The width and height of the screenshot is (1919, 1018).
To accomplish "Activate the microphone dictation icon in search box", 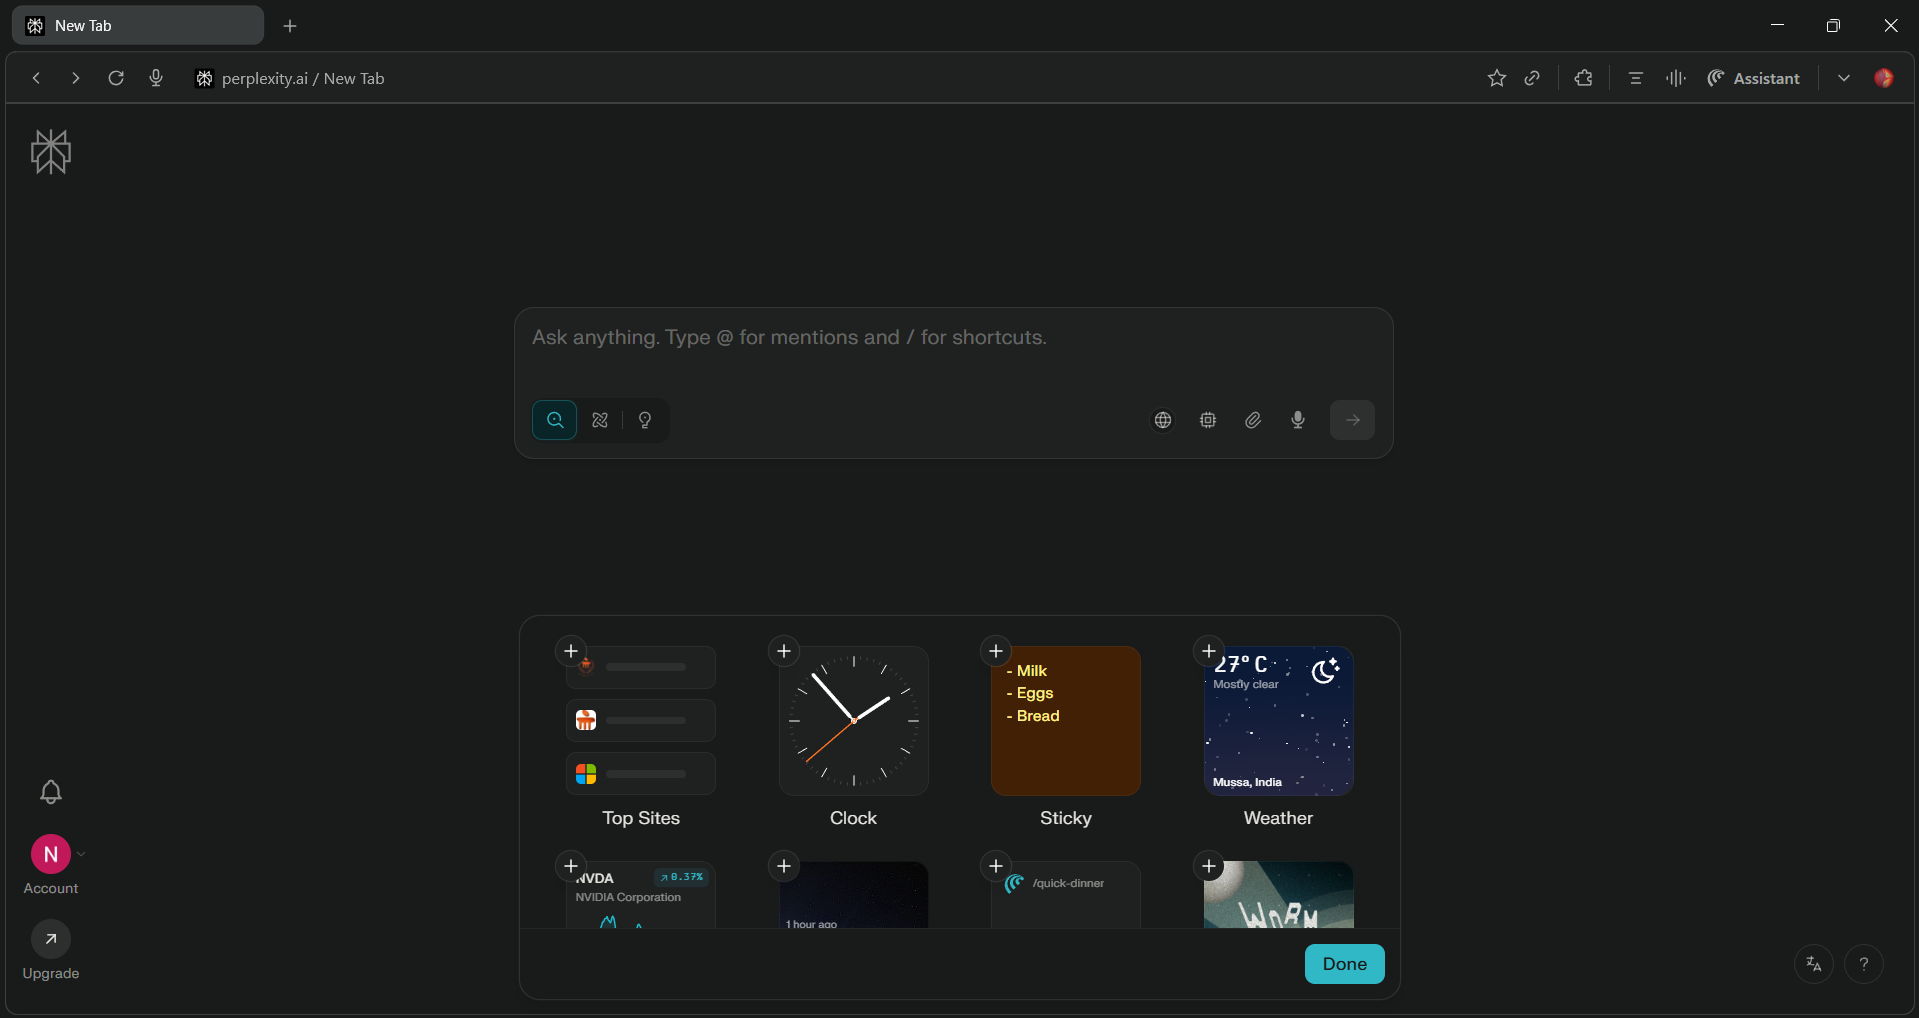I will [x=1297, y=420].
